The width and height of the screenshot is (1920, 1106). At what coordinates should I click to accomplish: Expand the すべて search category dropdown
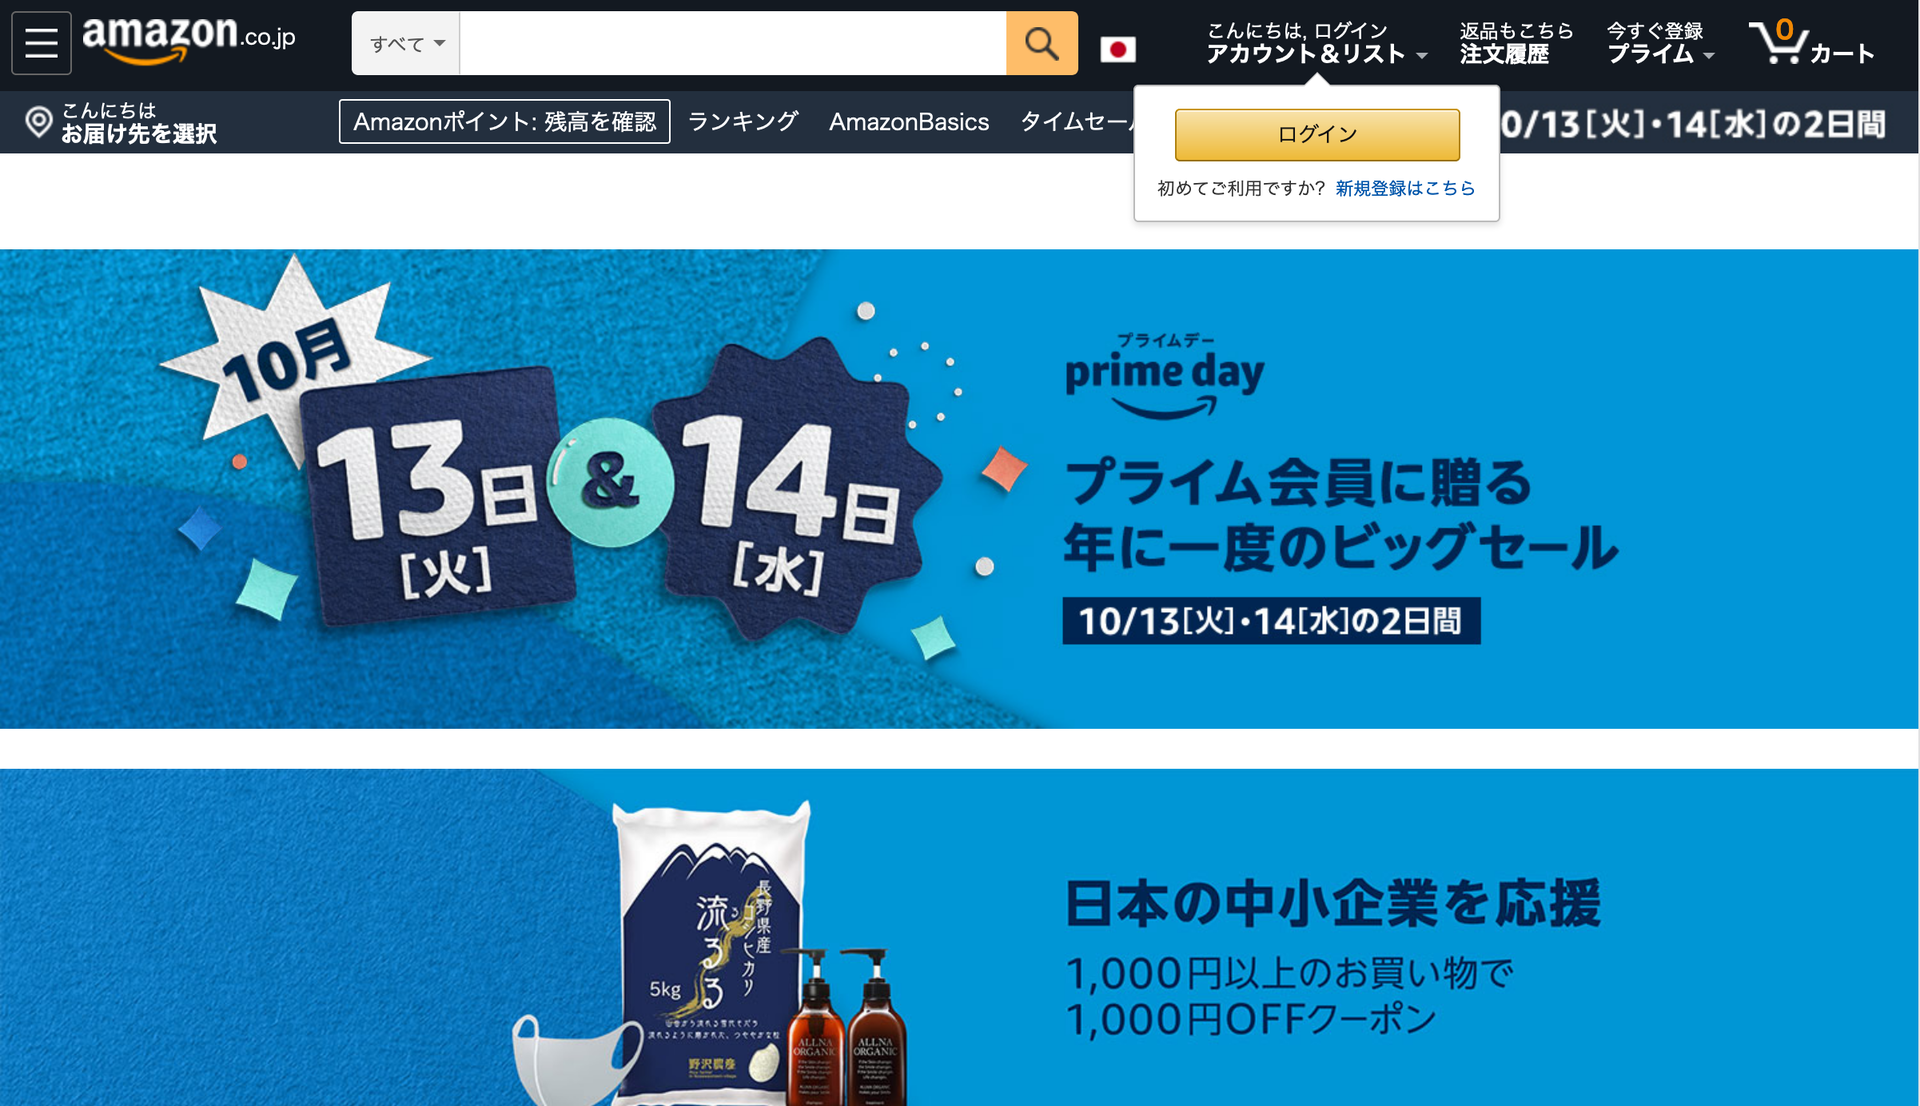point(406,43)
